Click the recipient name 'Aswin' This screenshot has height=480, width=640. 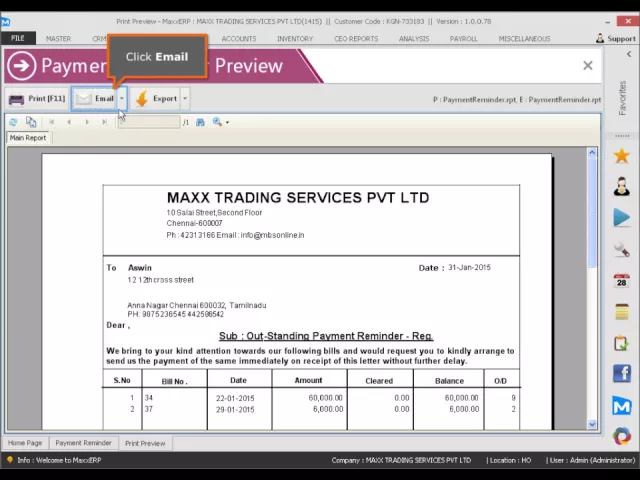[x=140, y=268]
